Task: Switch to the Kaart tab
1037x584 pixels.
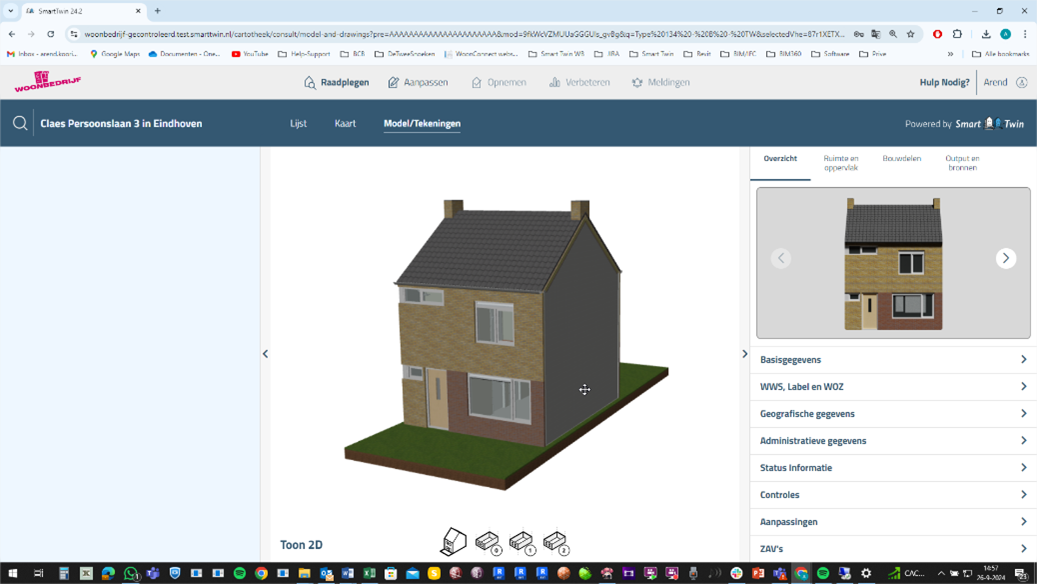Action: tap(345, 124)
